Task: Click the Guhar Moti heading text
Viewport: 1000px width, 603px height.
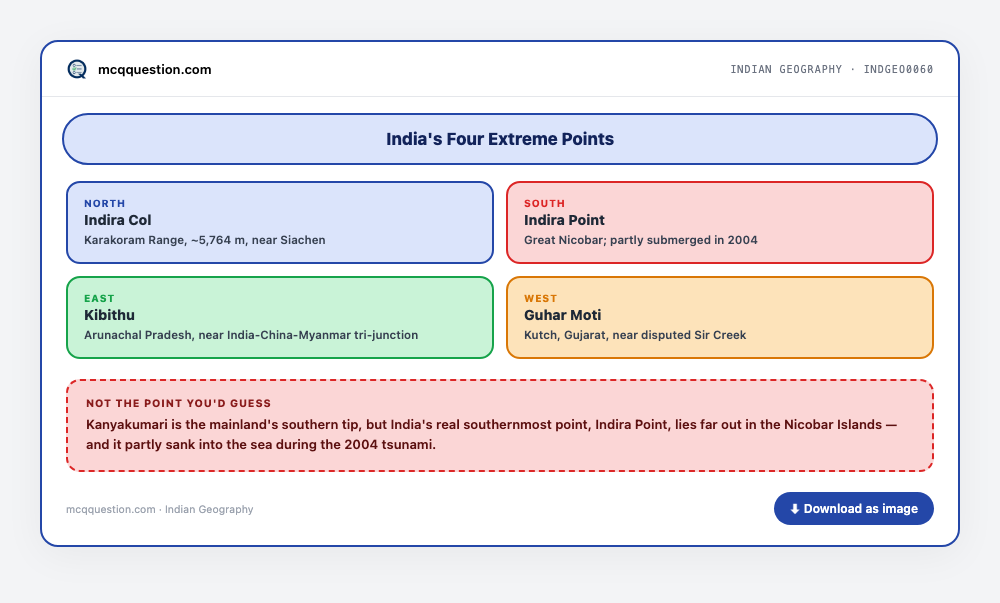Action: click(x=562, y=315)
